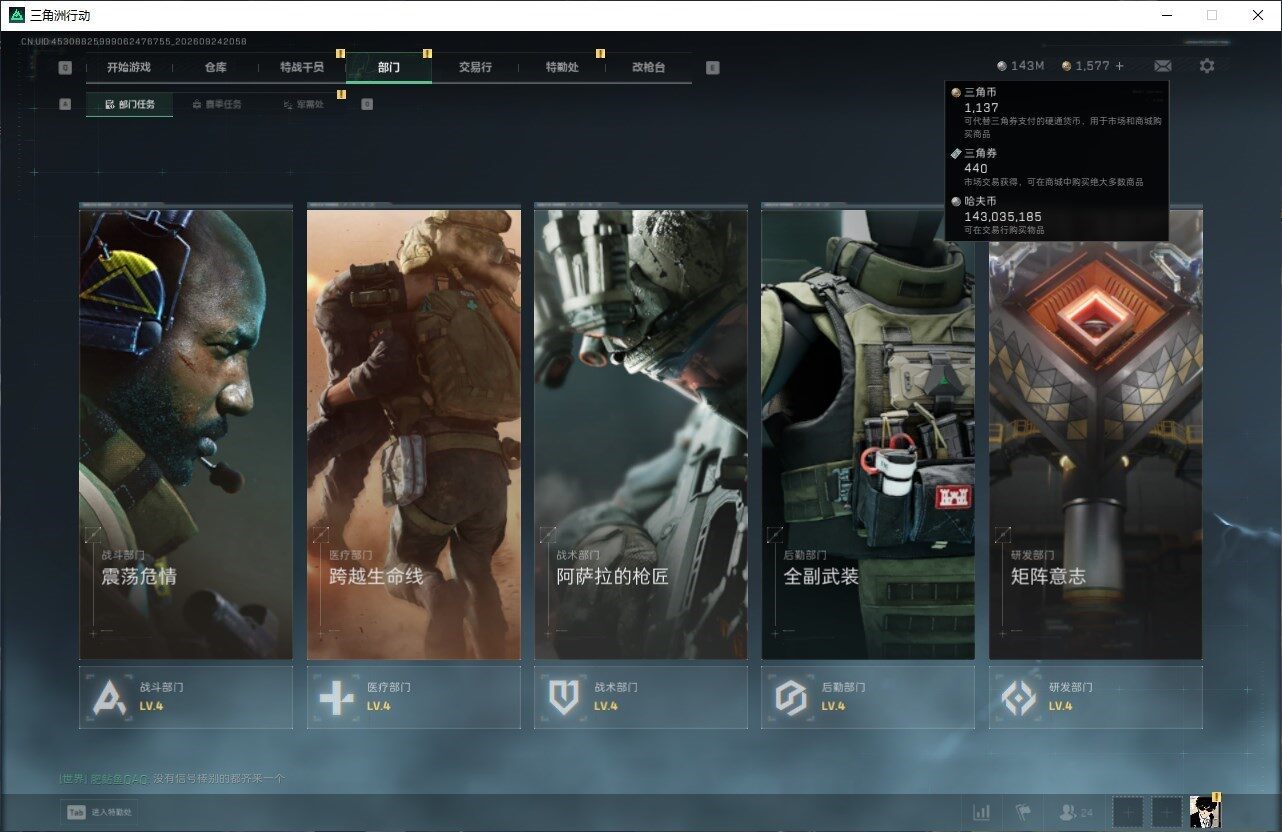The image size is (1282, 832).
Task: Click the 医疗部门 cross icon
Action: coord(336,697)
